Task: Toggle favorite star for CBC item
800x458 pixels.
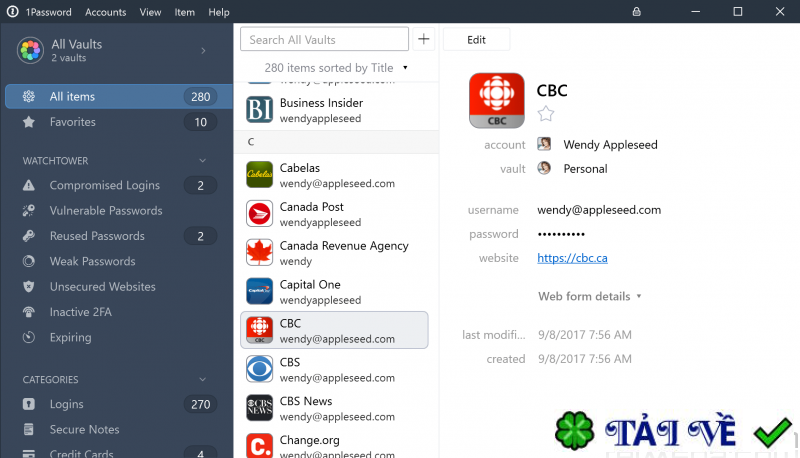Action: pyautogui.click(x=545, y=114)
